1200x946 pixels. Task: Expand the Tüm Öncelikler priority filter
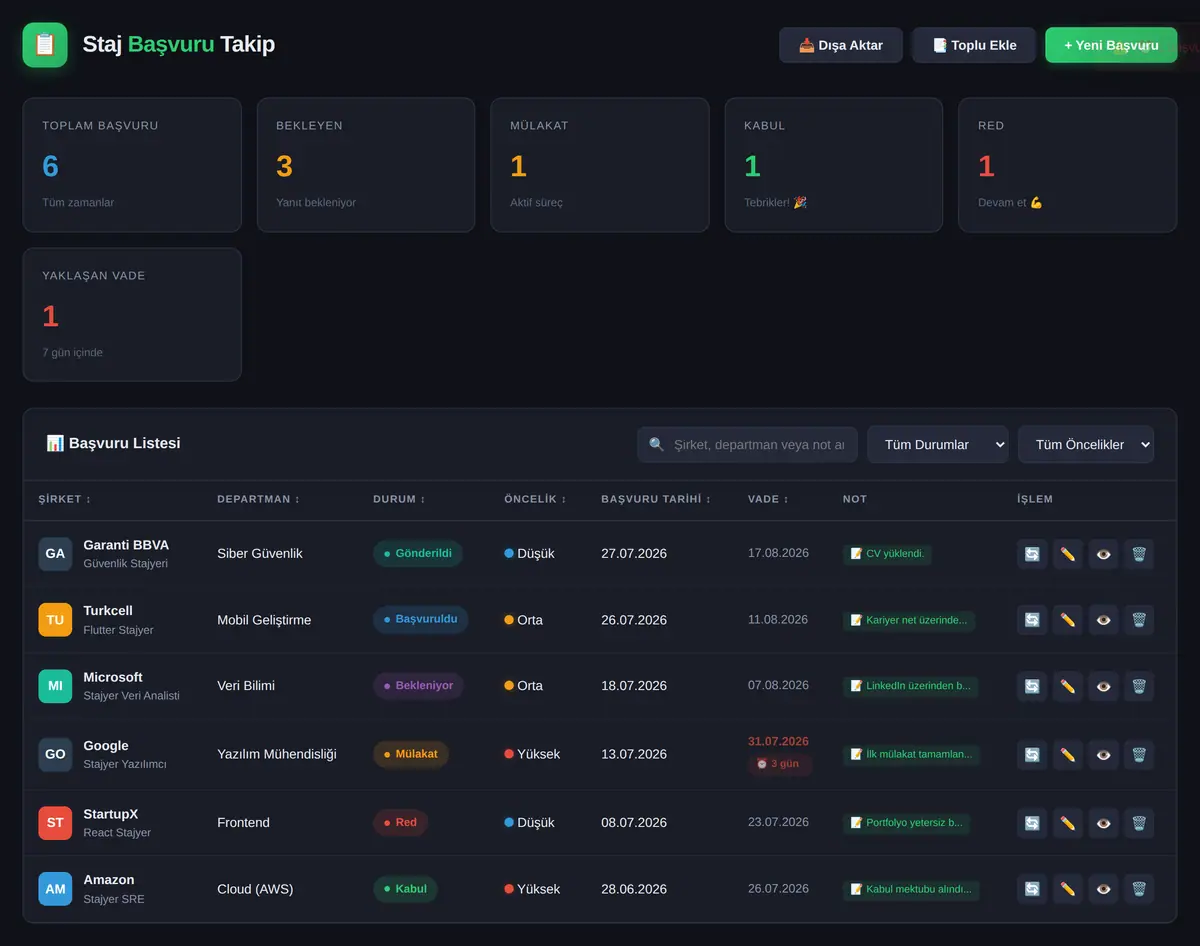[1086, 445]
